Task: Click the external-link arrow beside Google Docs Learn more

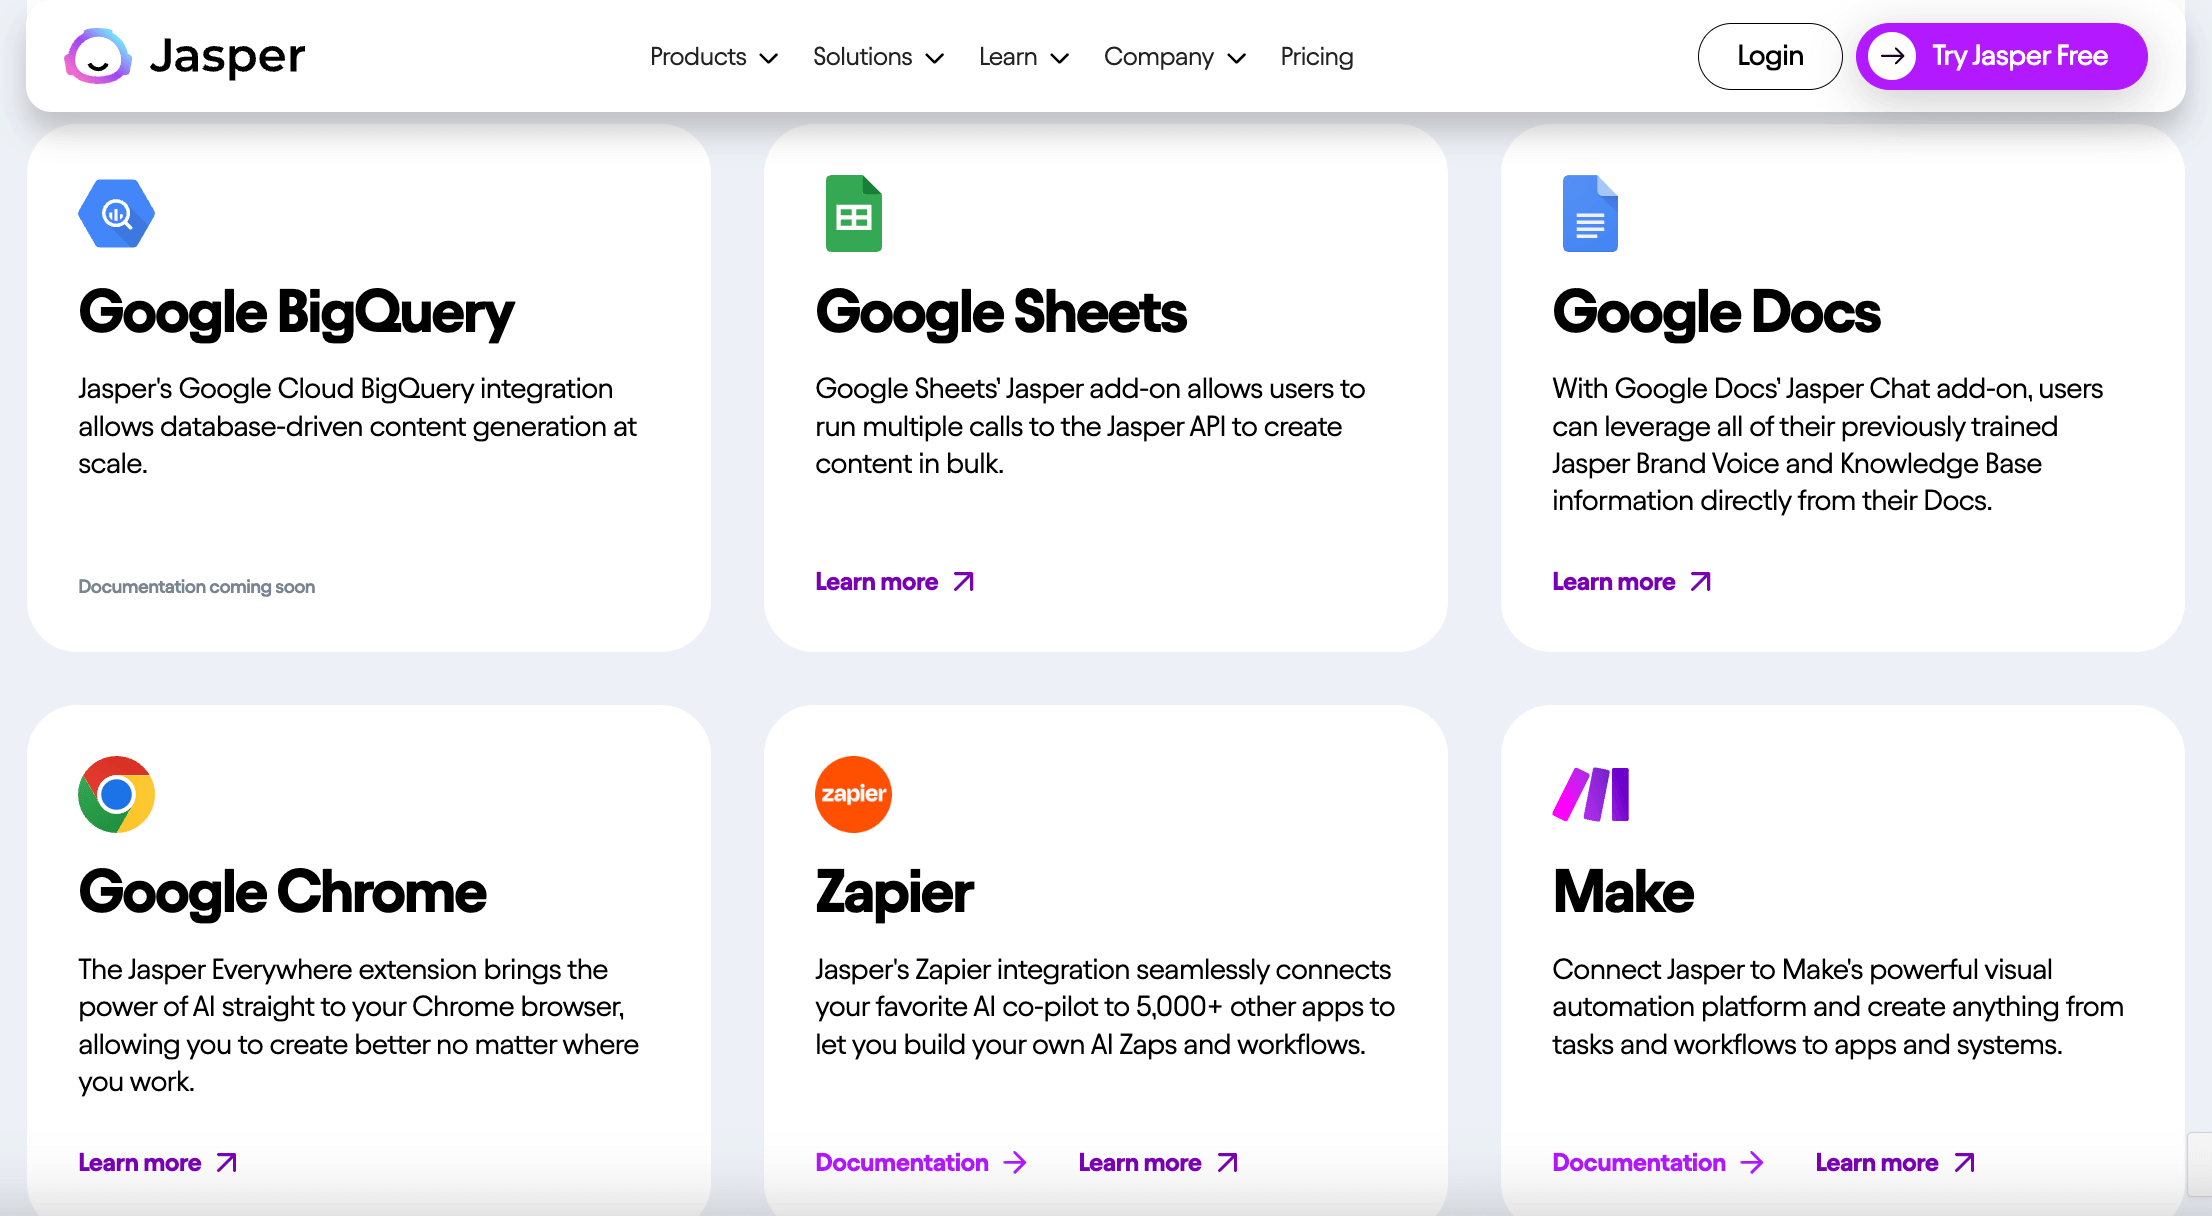Action: tap(1699, 581)
